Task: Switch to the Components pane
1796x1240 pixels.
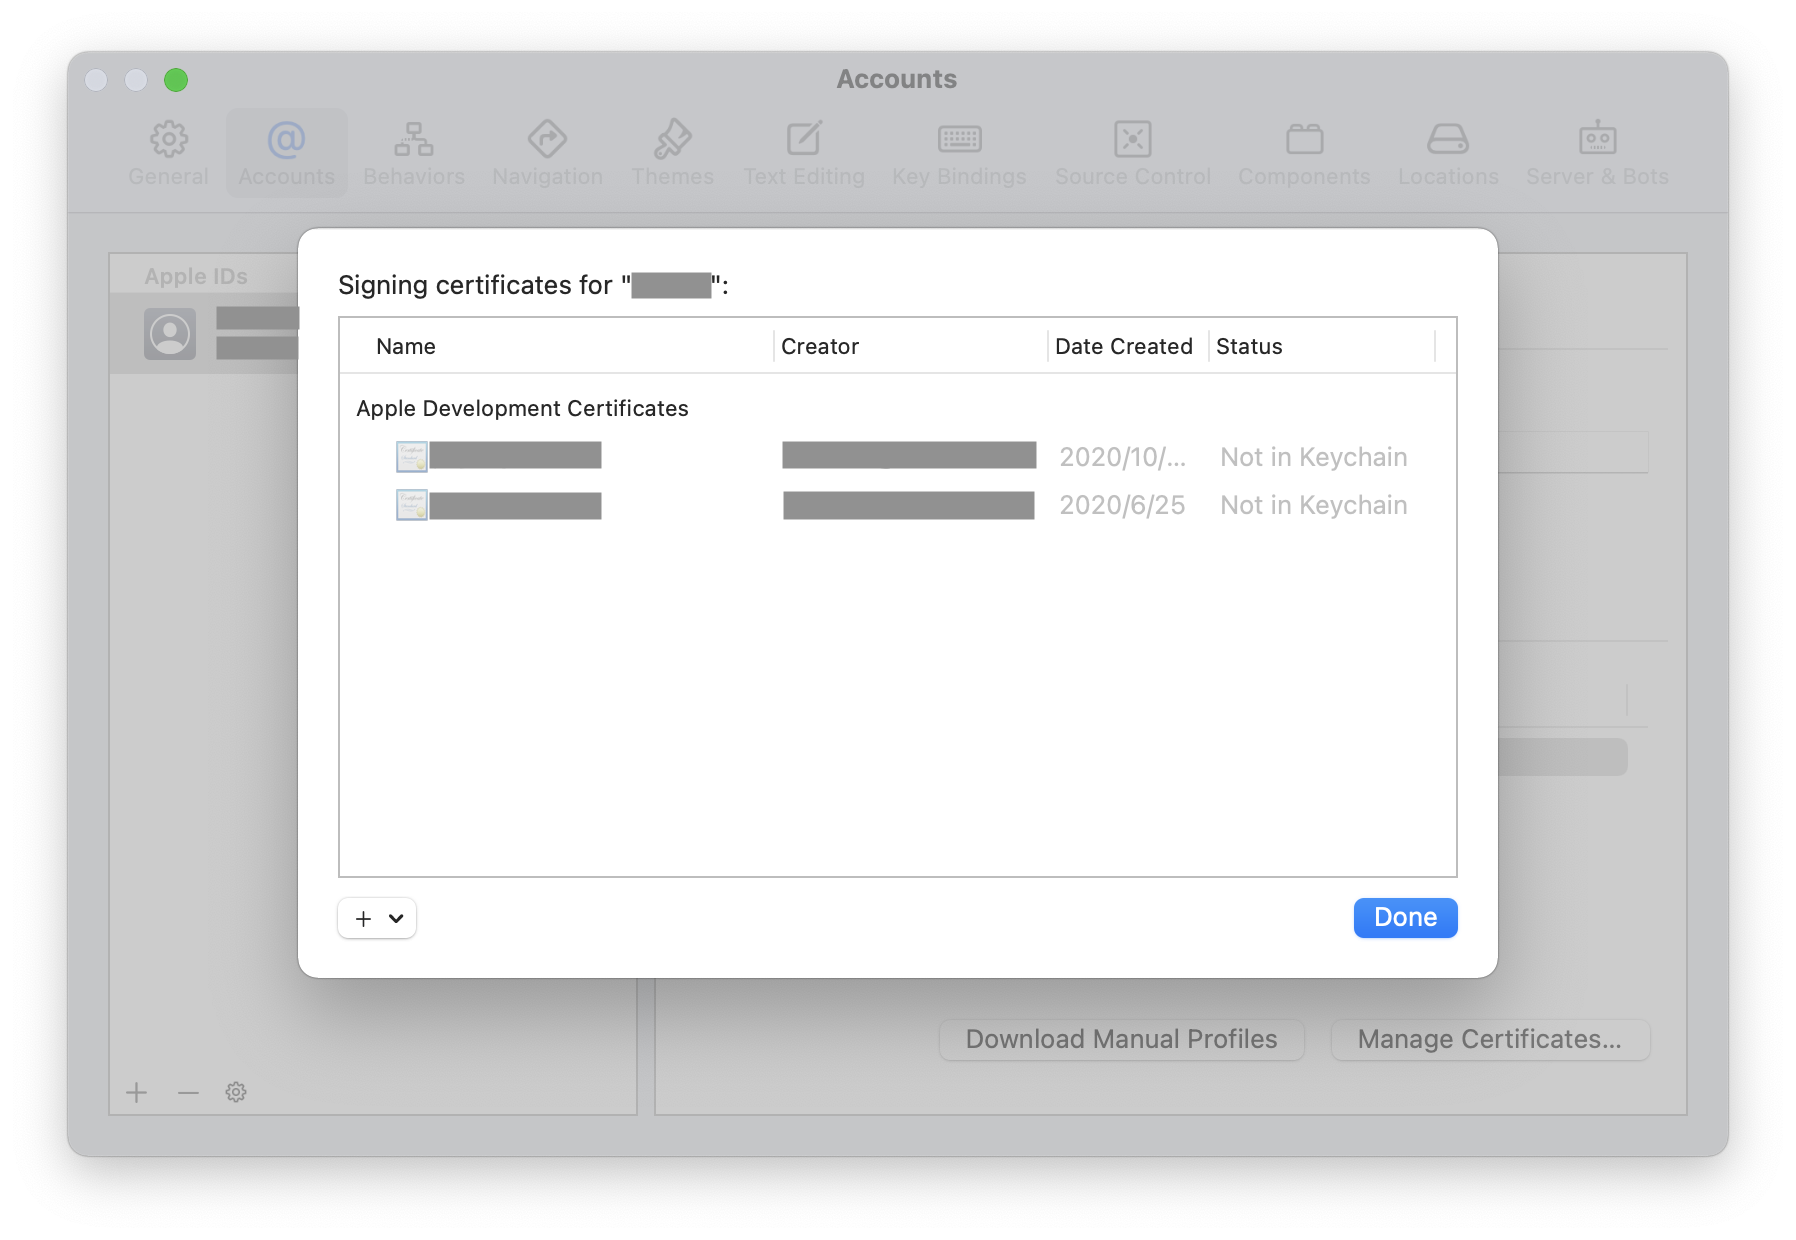Action: (x=1304, y=153)
